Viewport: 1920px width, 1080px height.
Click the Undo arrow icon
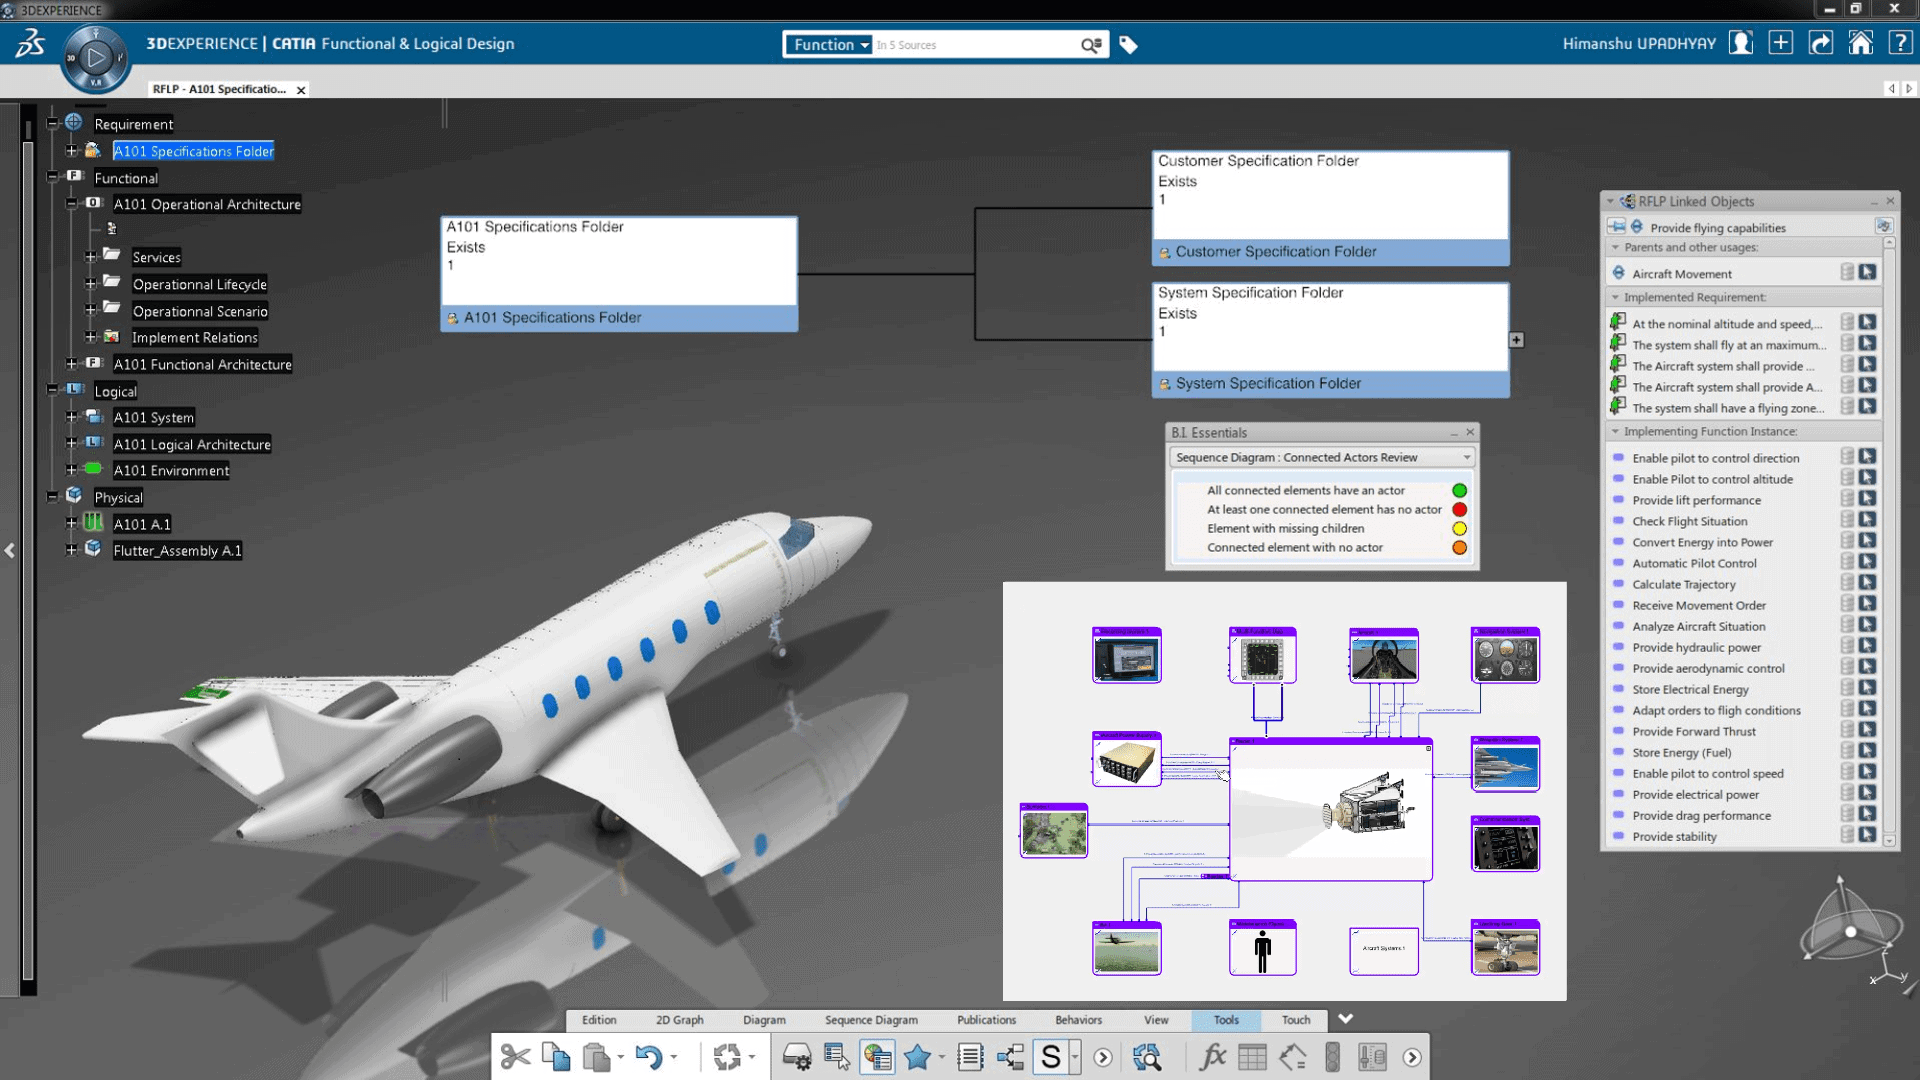click(648, 1057)
